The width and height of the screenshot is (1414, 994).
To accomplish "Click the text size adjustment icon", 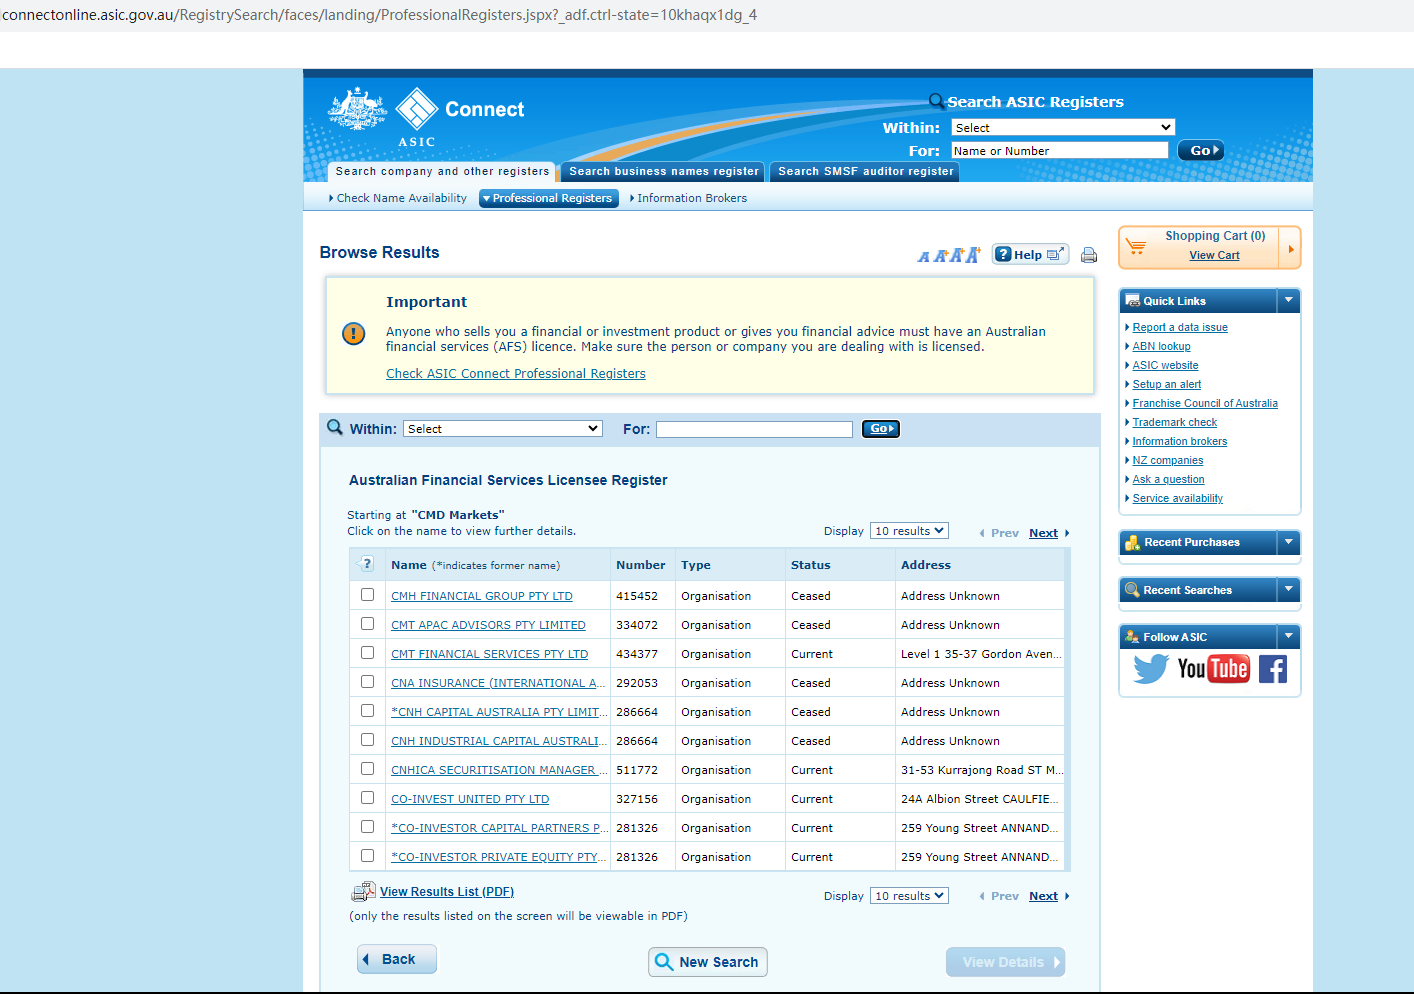I will coord(949,255).
